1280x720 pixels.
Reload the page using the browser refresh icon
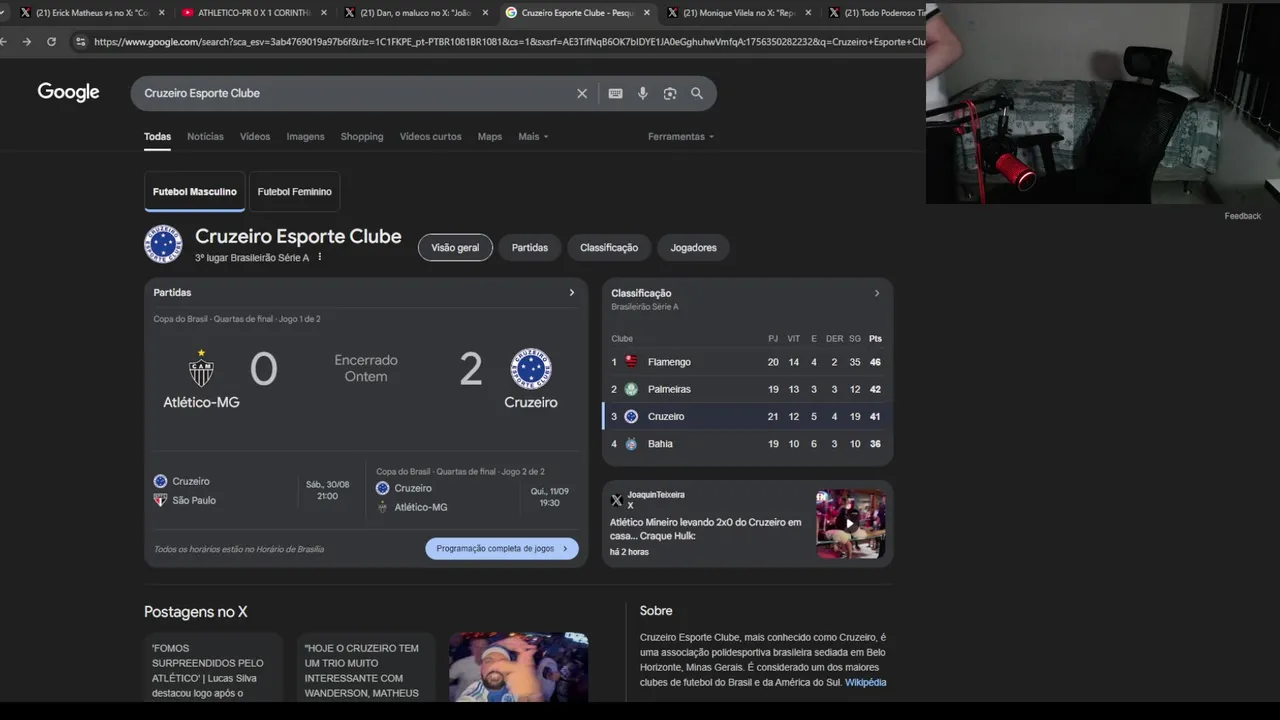point(51,42)
